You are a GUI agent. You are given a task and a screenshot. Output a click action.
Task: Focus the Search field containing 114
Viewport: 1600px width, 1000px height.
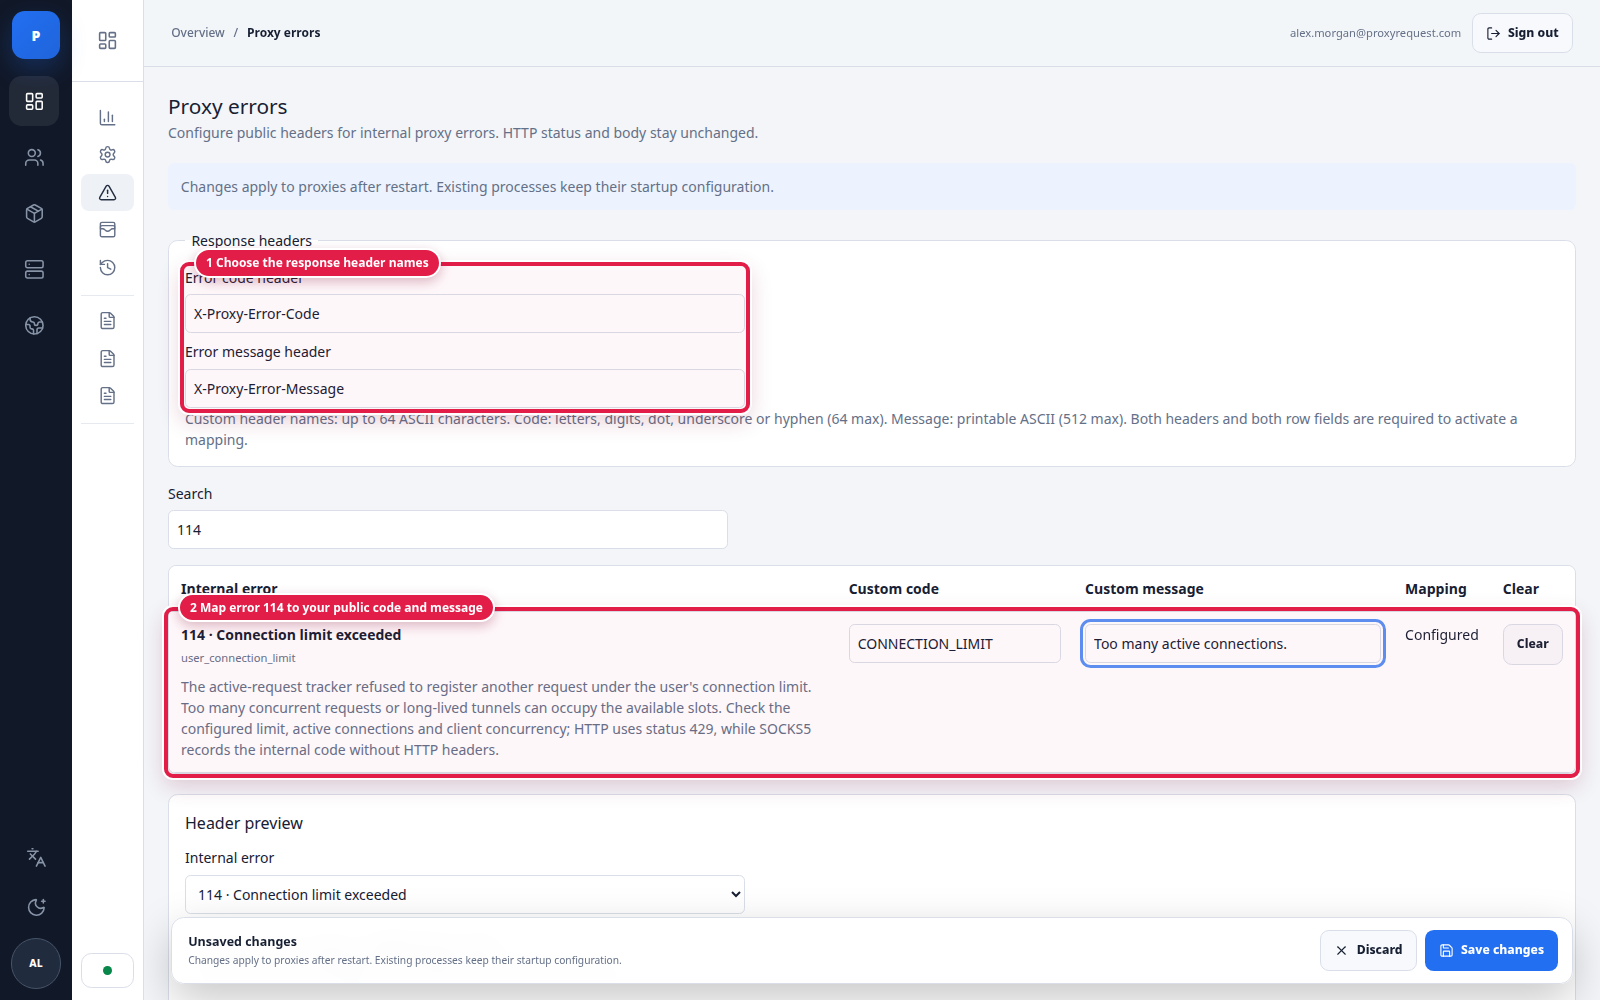click(448, 530)
